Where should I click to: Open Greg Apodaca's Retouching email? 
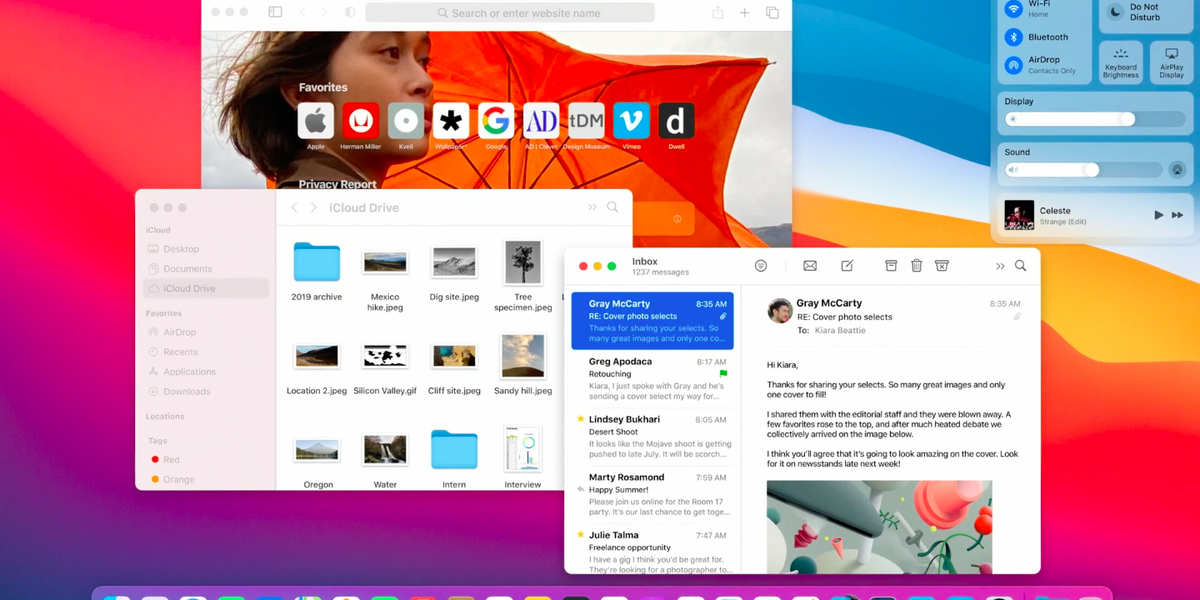pyautogui.click(x=652, y=379)
